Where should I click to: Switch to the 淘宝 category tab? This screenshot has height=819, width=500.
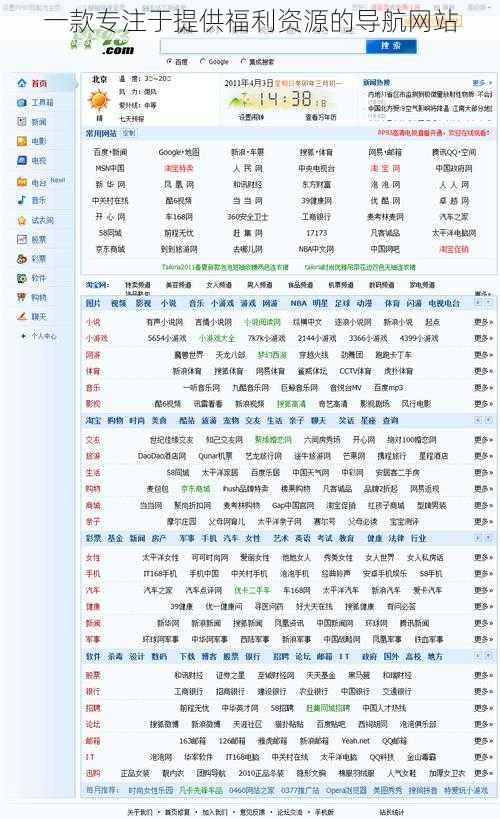coord(94,420)
